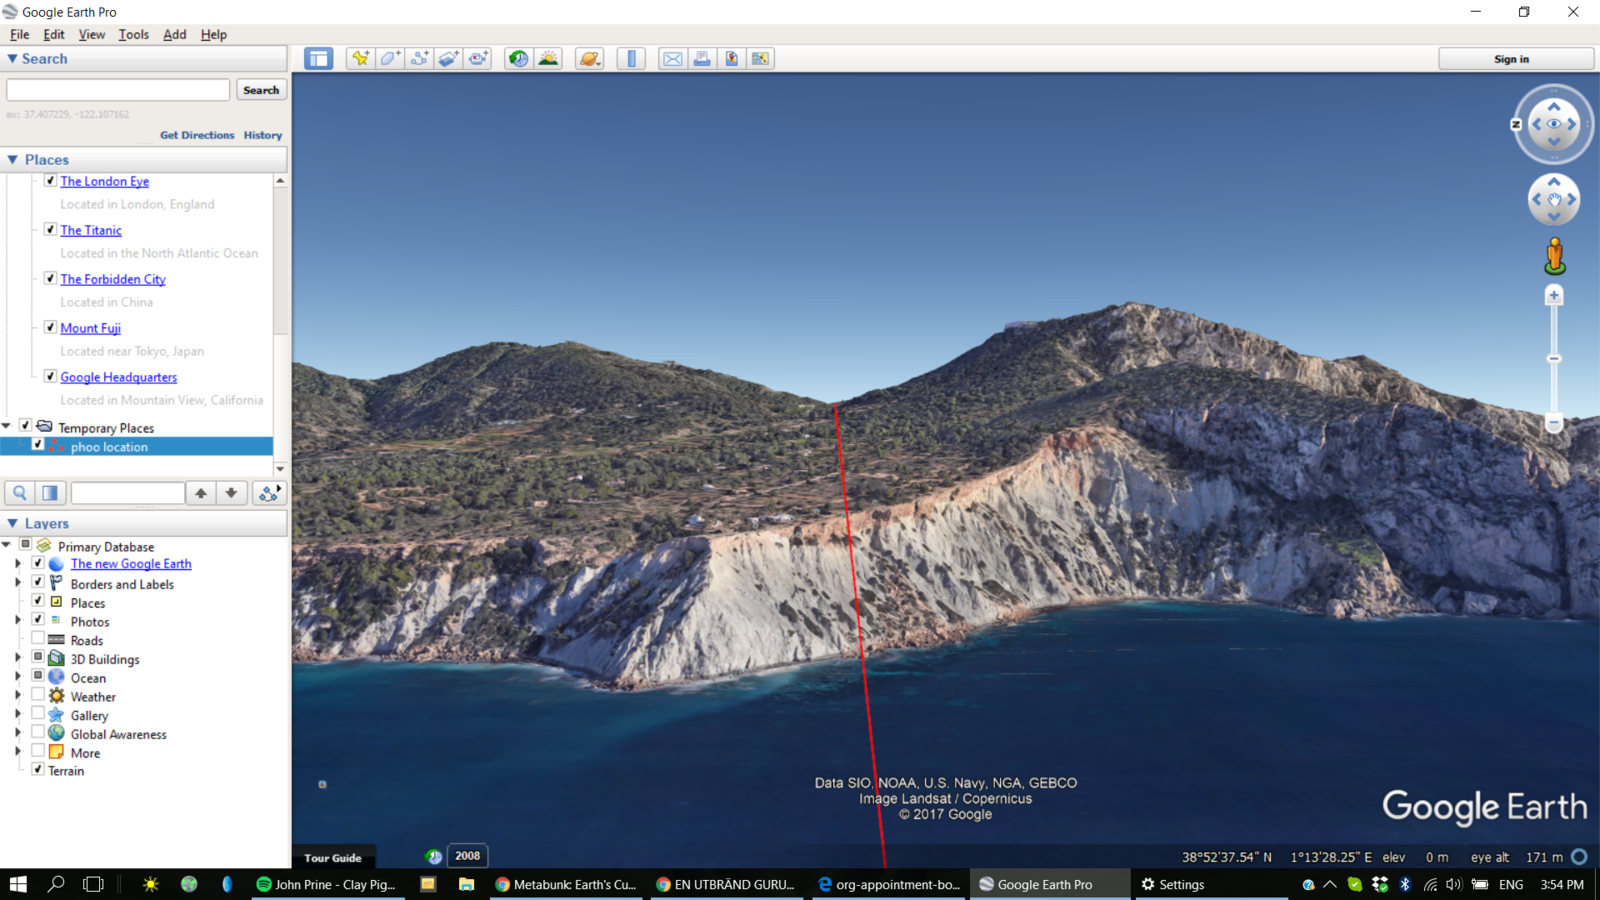
Task: Open the View menu
Action: [91, 34]
